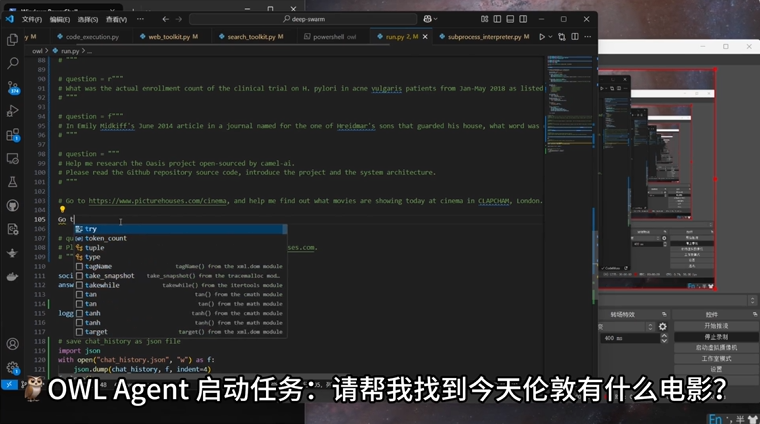This screenshot has width=760, height=424.
Task: Open the Testing flask view
Action: (x=13, y=182)
